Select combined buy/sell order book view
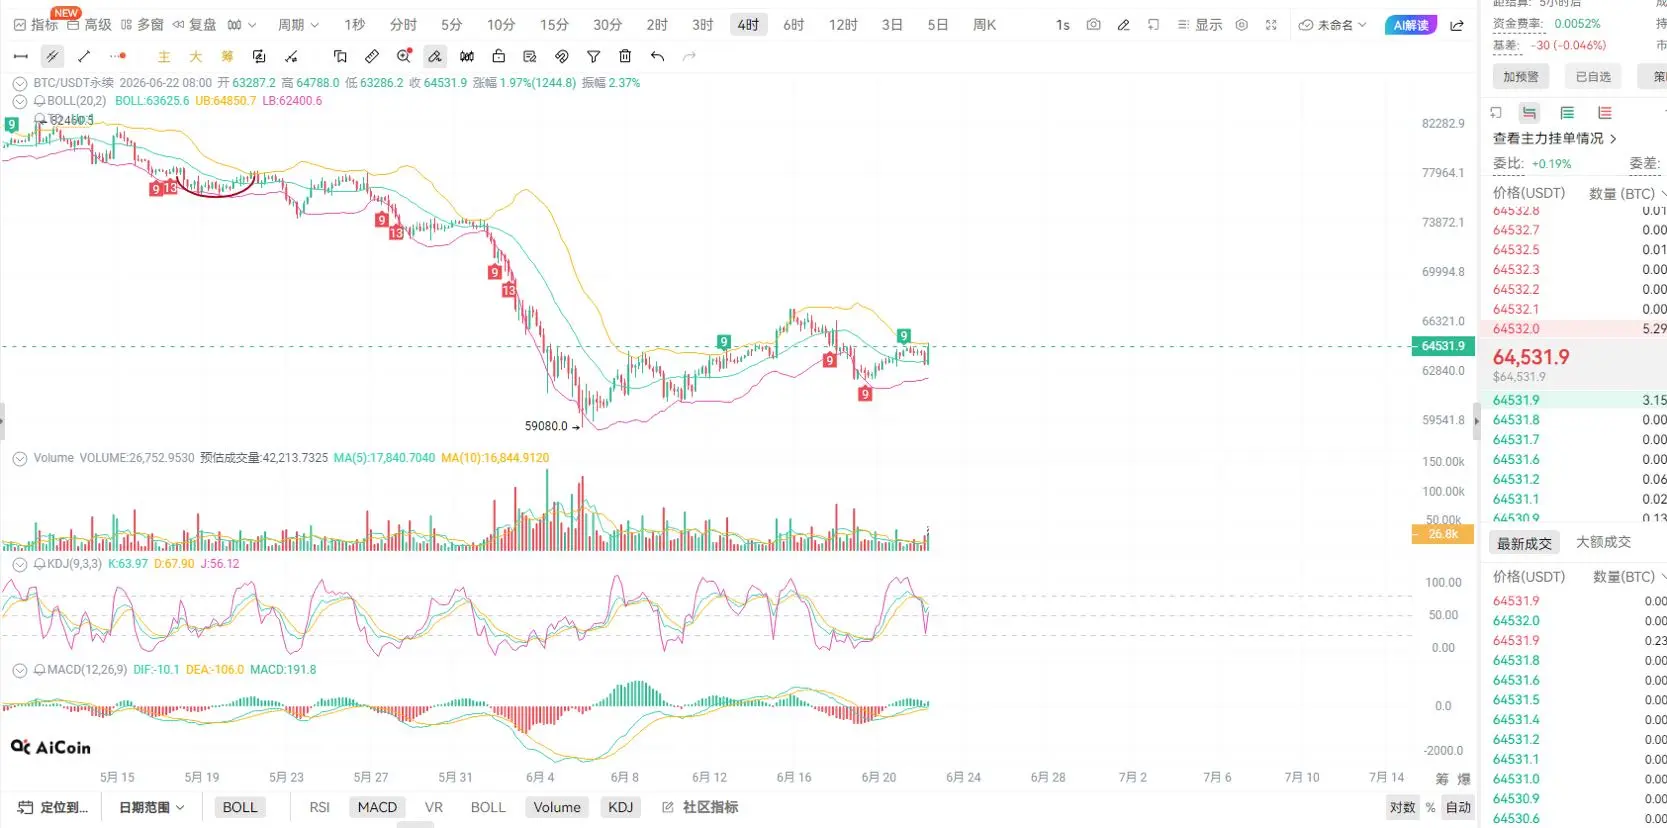 (1529, 113)
